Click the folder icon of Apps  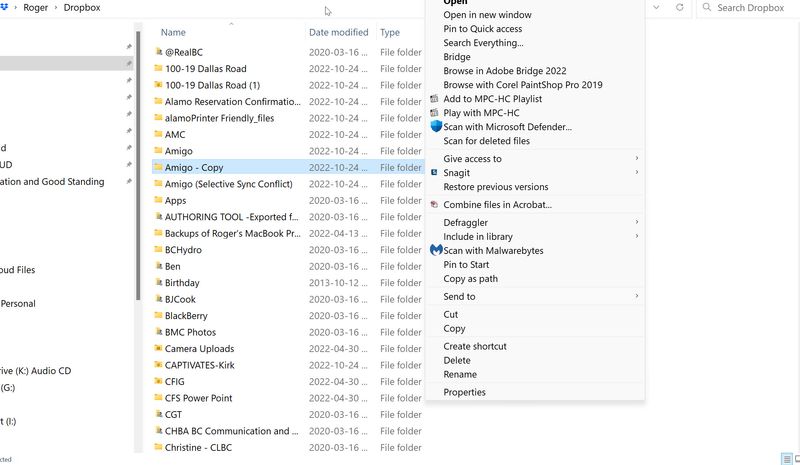[x=158, y=200]
